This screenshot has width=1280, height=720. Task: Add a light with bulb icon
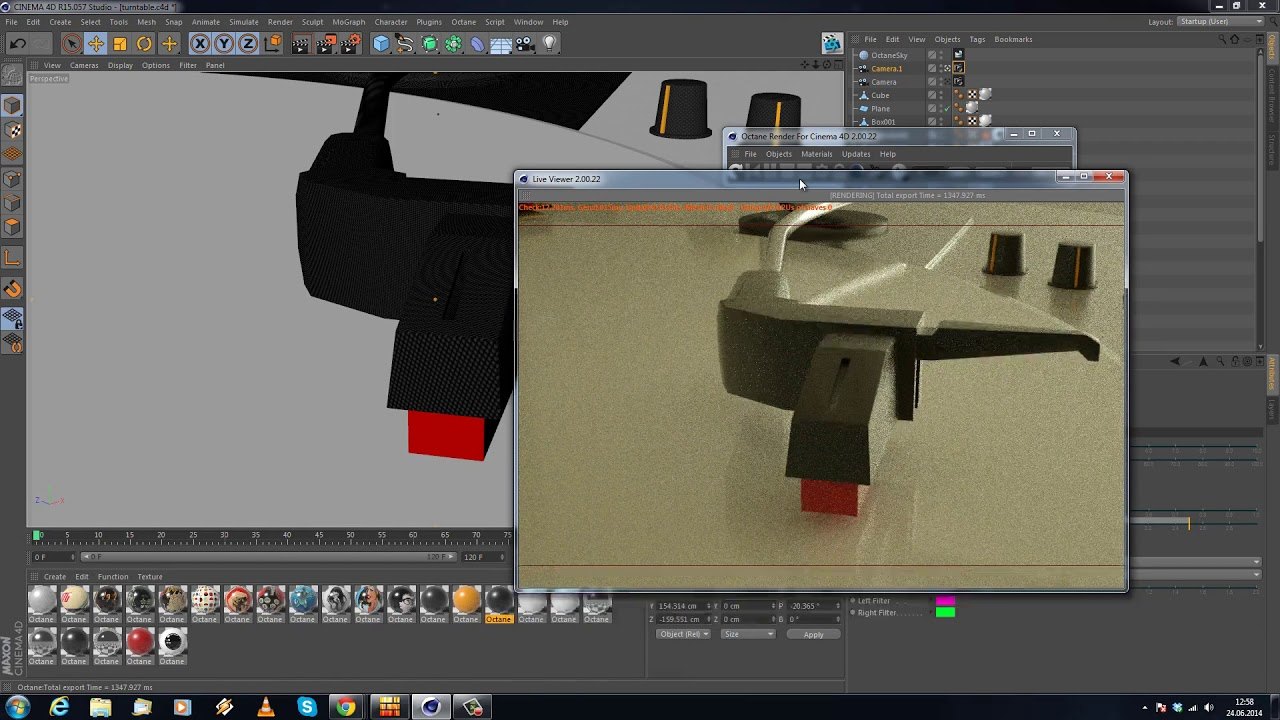point(549,43)
